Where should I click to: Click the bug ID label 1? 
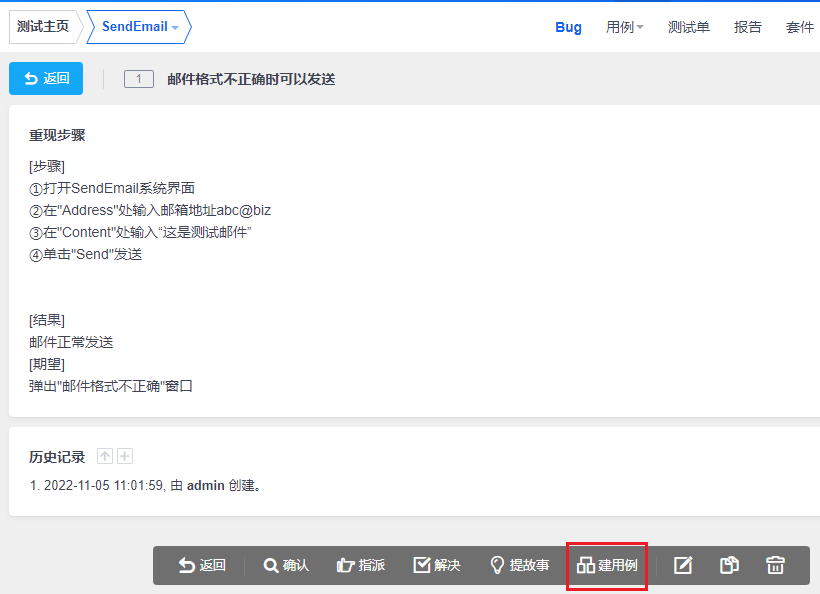(139, 79)
